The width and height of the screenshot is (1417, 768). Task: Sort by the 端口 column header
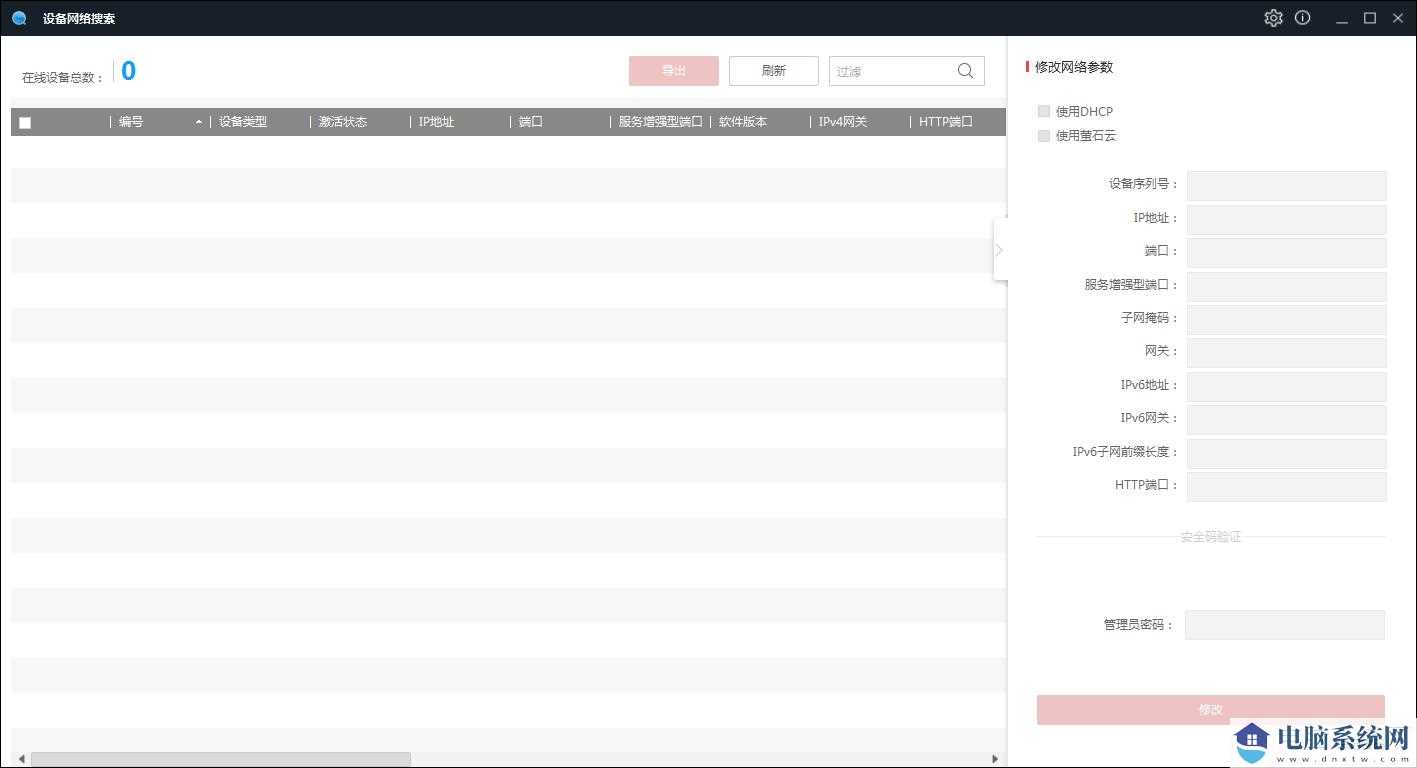(x=531, y=122)
